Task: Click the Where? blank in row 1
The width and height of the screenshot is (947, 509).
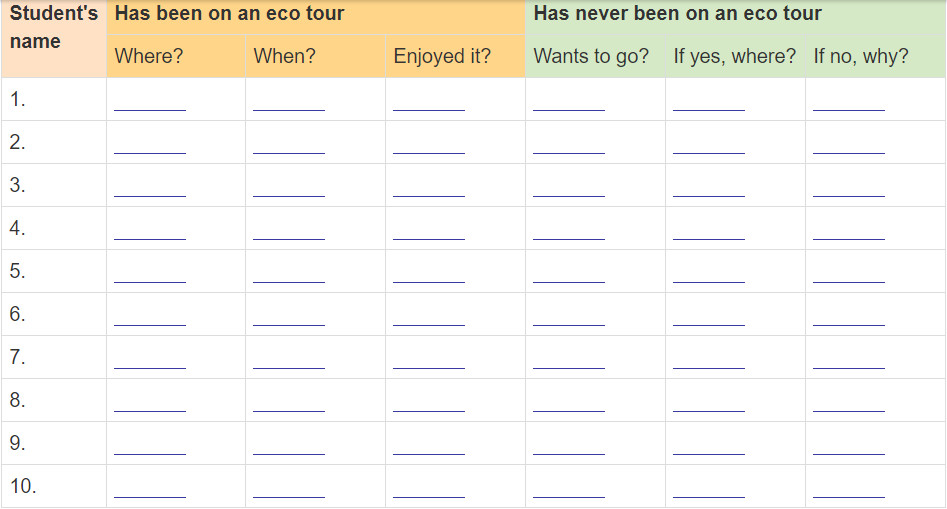Action: 150,104
